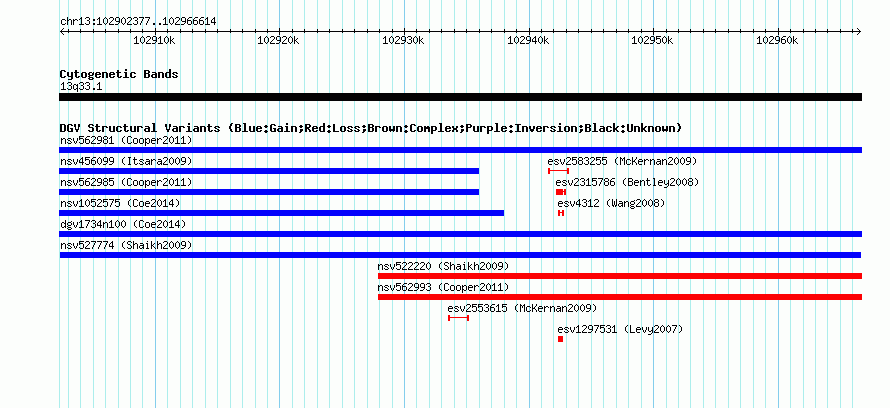Click the 102920k ruler tick label
Image resolution: width=890 pixels, height=408 pixels.
279,40
